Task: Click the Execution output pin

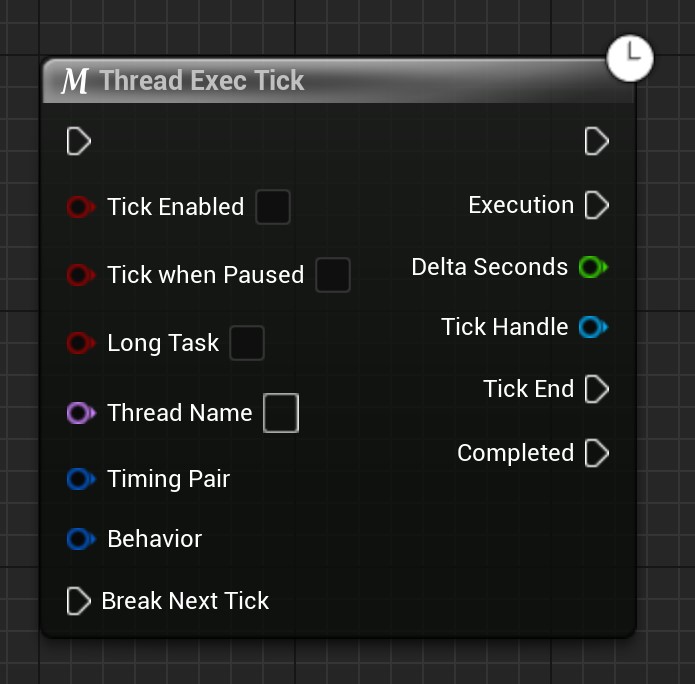Action: tap(597, 205)
